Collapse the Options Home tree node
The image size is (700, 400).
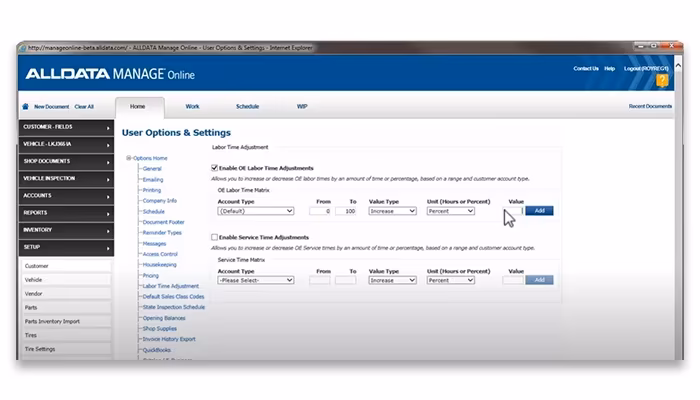tap(129, 158)
